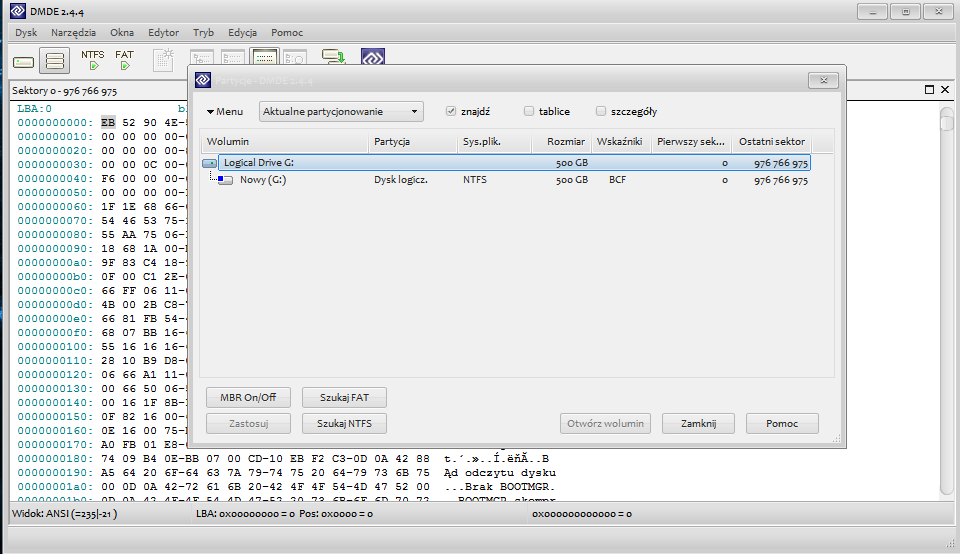Screen dimensions: 960x554
Task: Maximize the hex editor inner pane
Action: click(x=929, y=90)
